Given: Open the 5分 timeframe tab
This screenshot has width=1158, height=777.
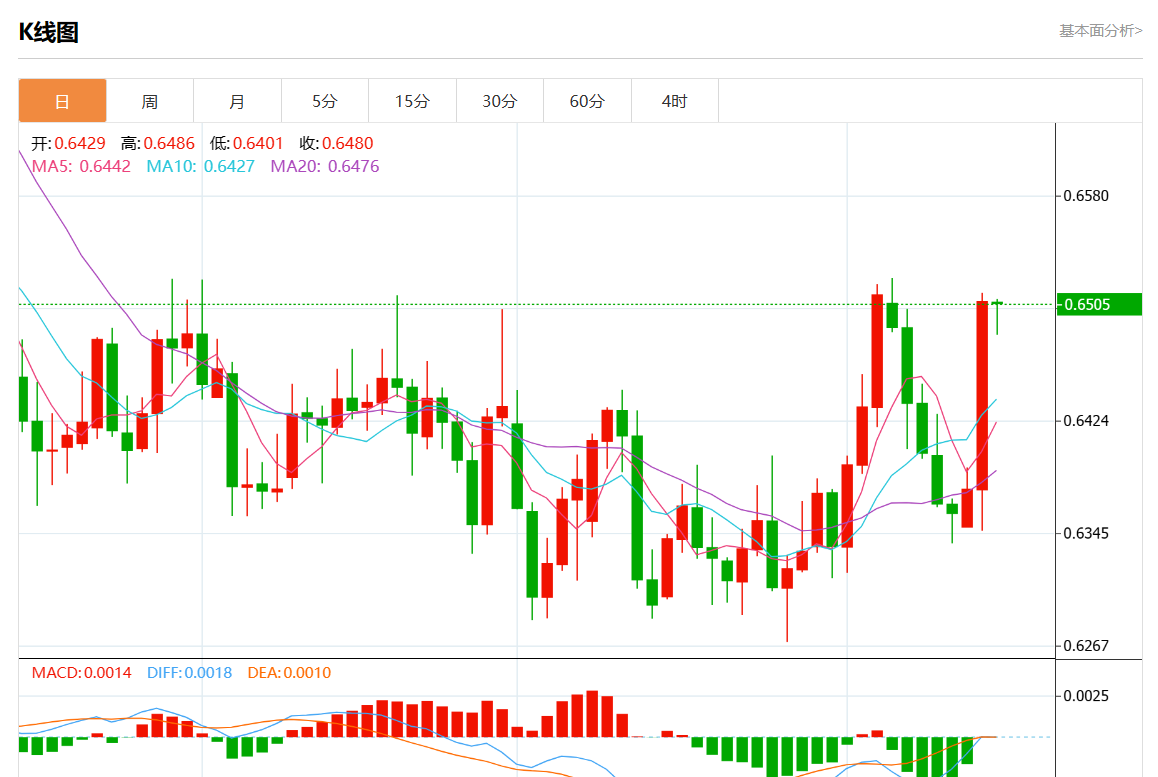Looking at the screenshot, I should tap(325, 100).
